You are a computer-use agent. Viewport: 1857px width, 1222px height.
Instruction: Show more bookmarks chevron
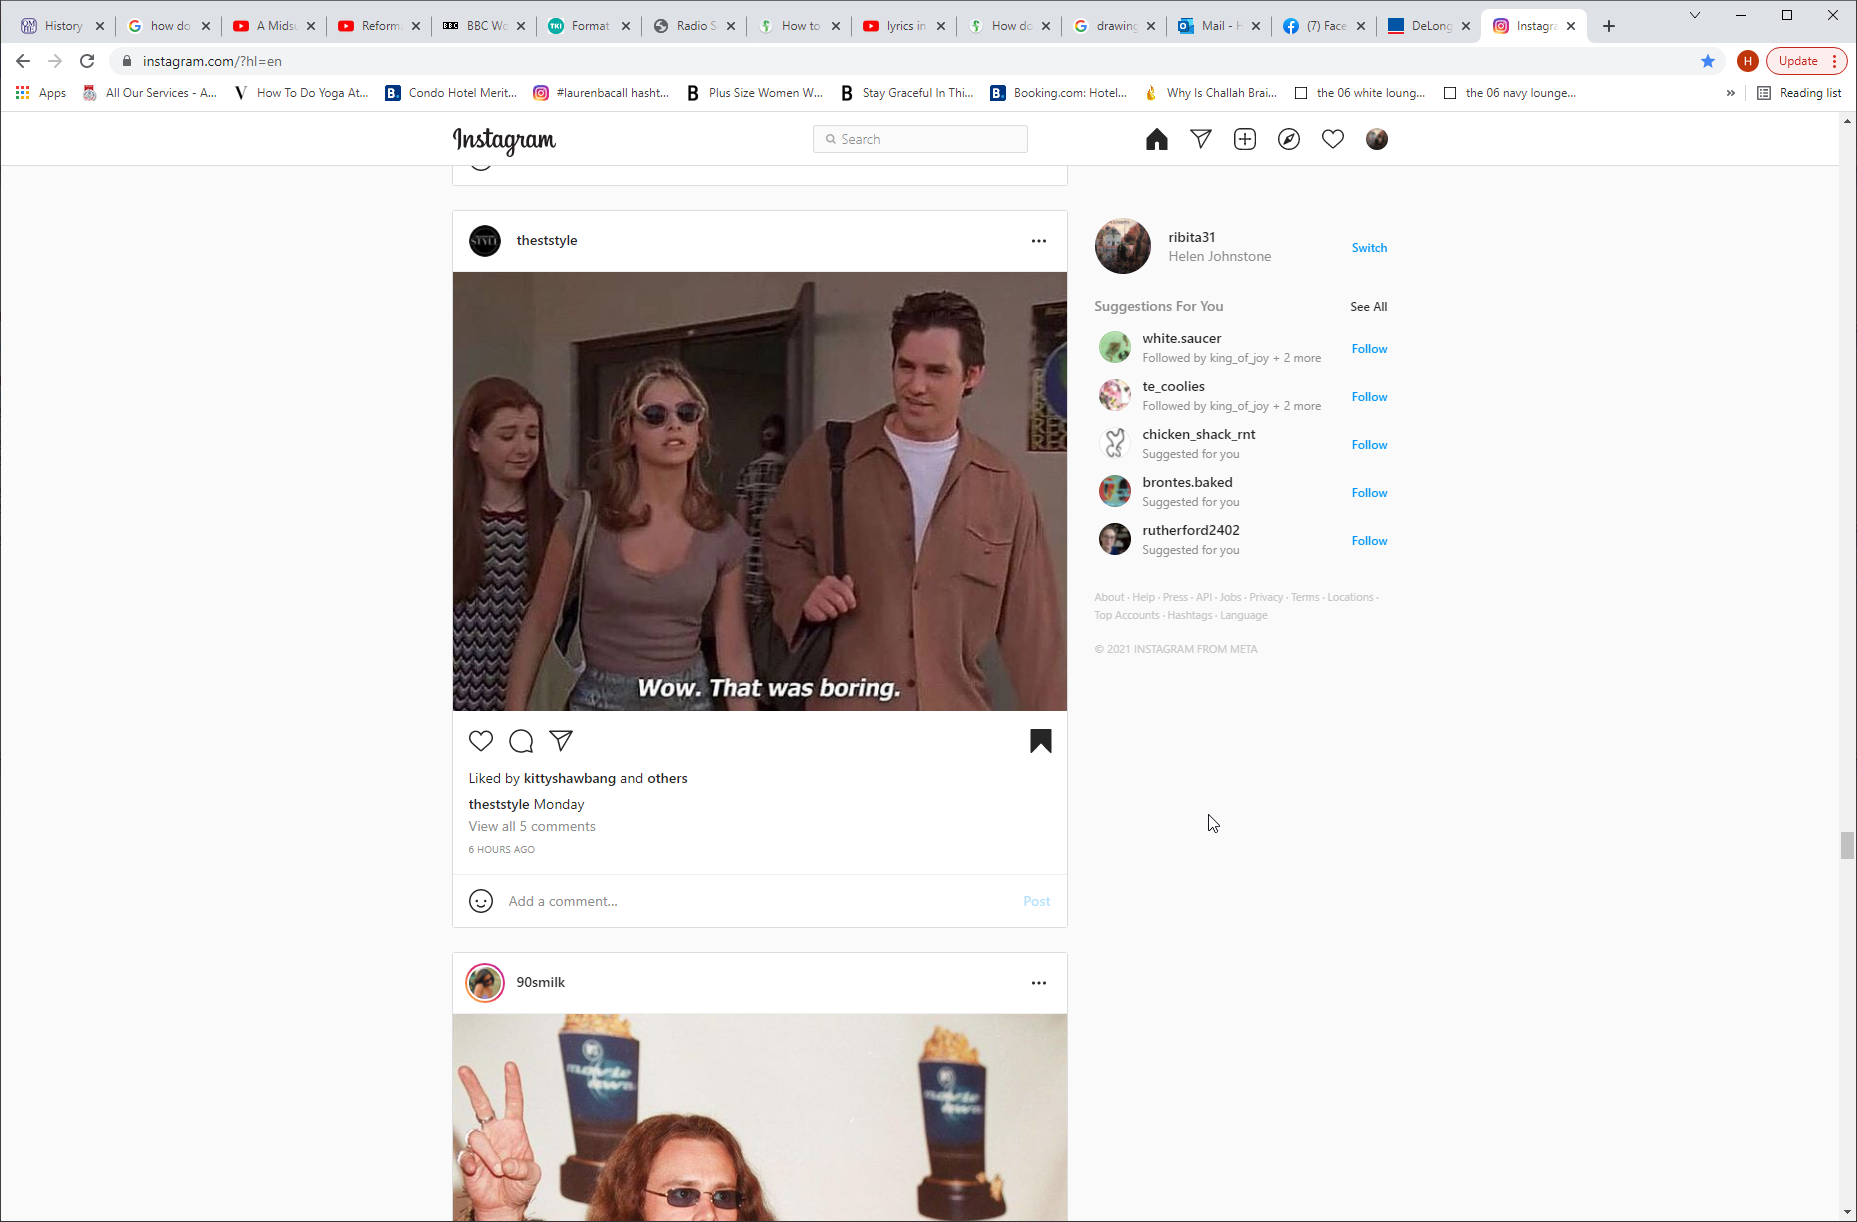point(1730,93)
